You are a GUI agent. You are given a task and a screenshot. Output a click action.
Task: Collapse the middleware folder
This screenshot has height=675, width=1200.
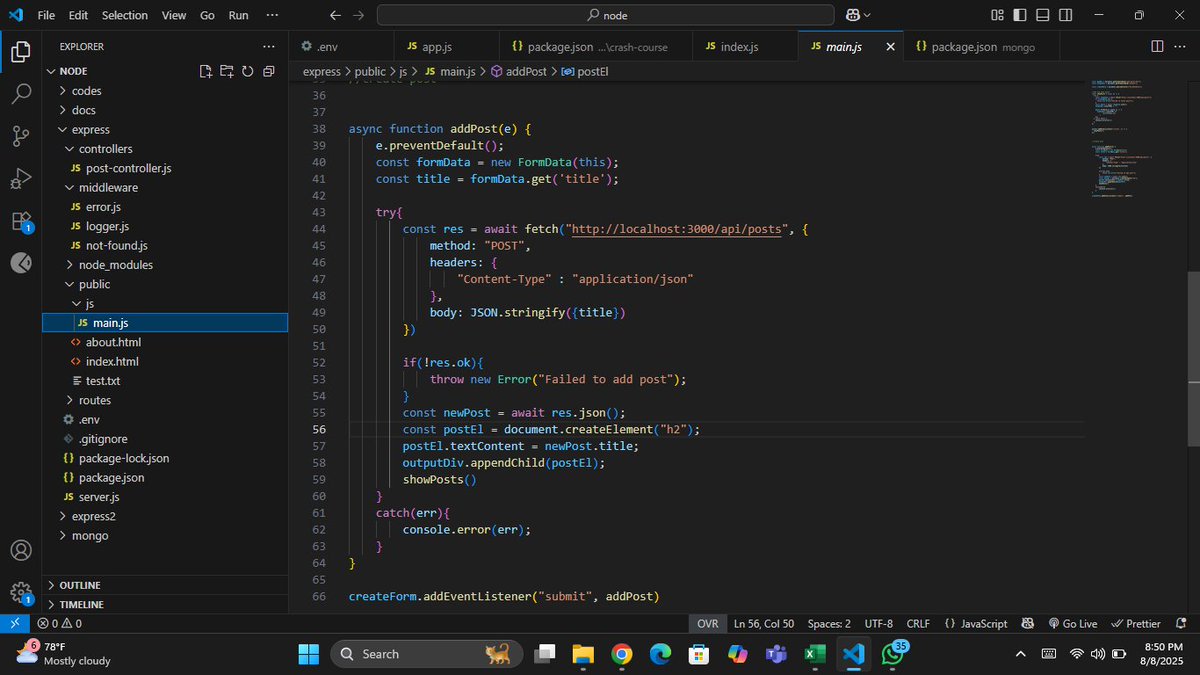pos(165,187)
